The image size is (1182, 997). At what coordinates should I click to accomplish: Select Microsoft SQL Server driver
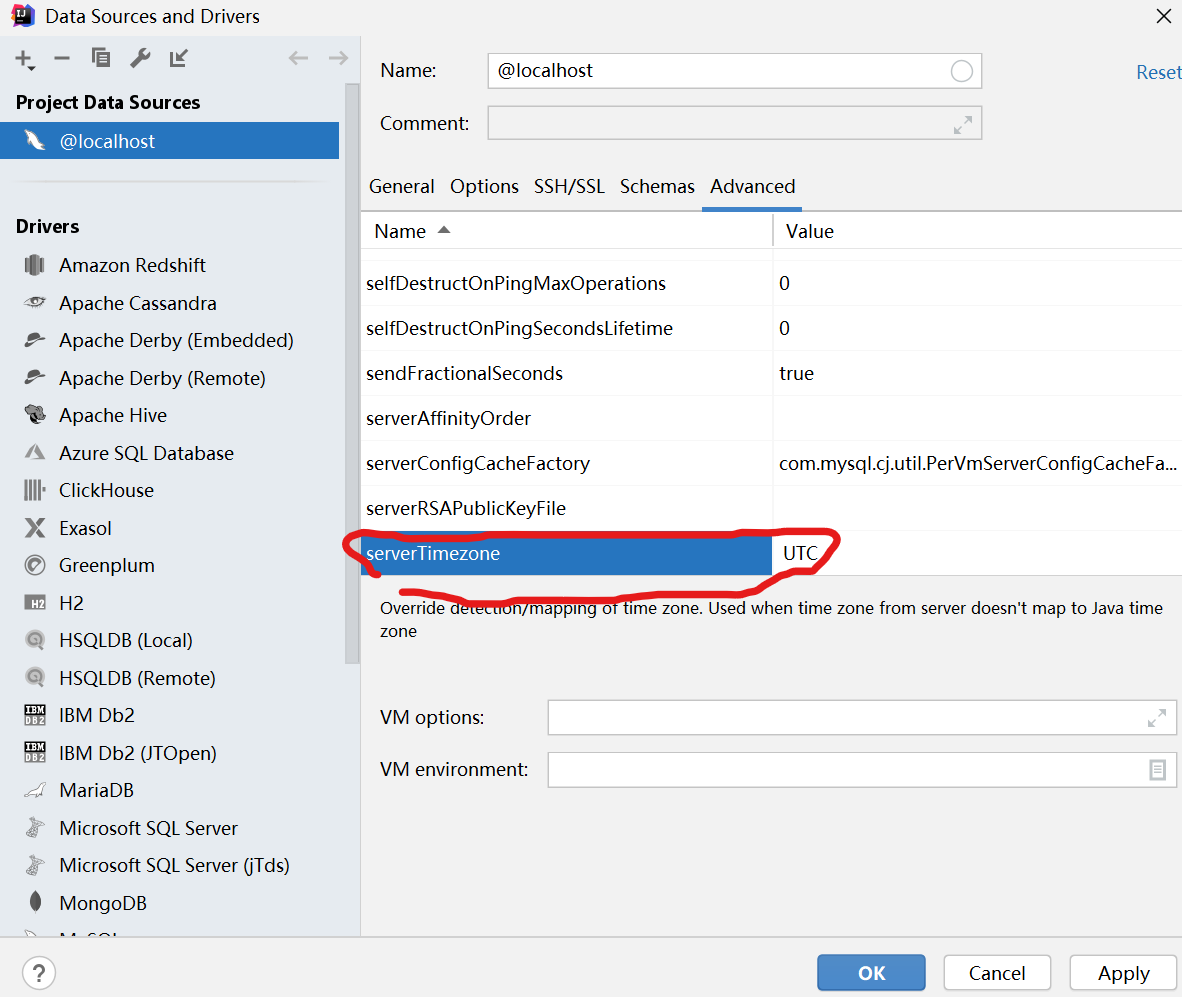(149, 828)
